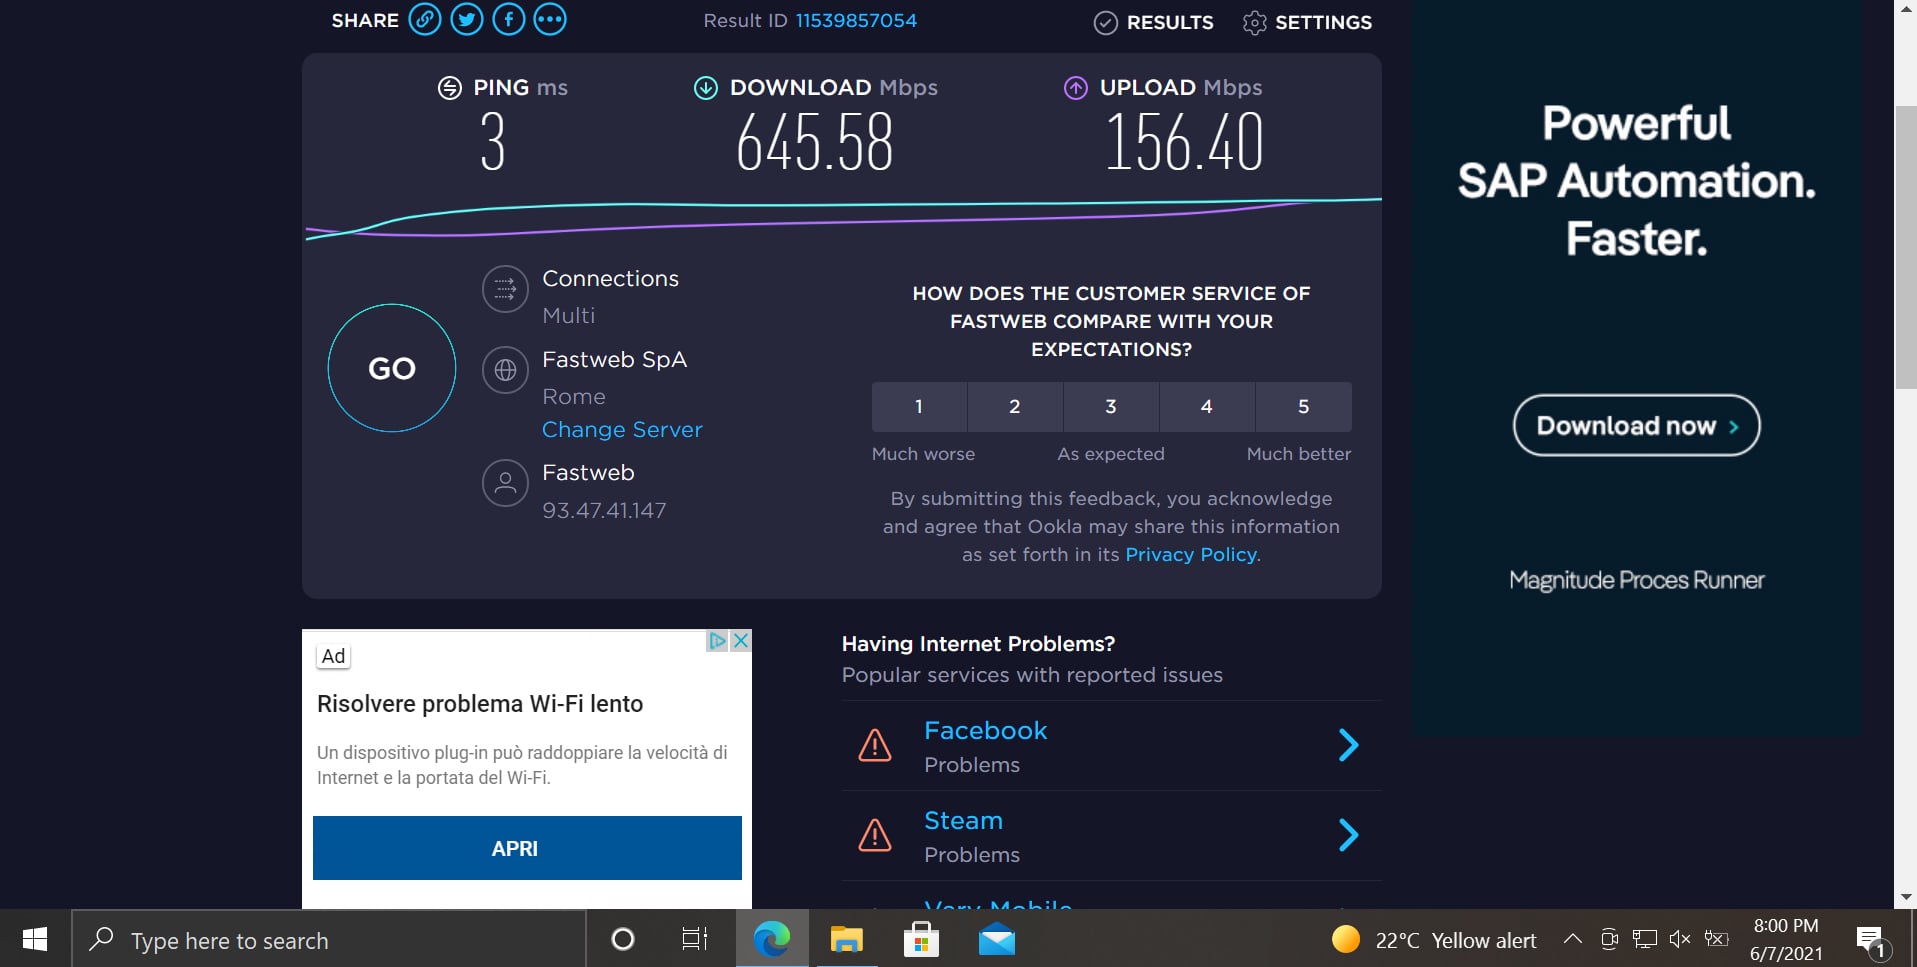Expand Facebook problems chevron
The width and height of the screenshot is (1917, 967).
coord(1348,745)
